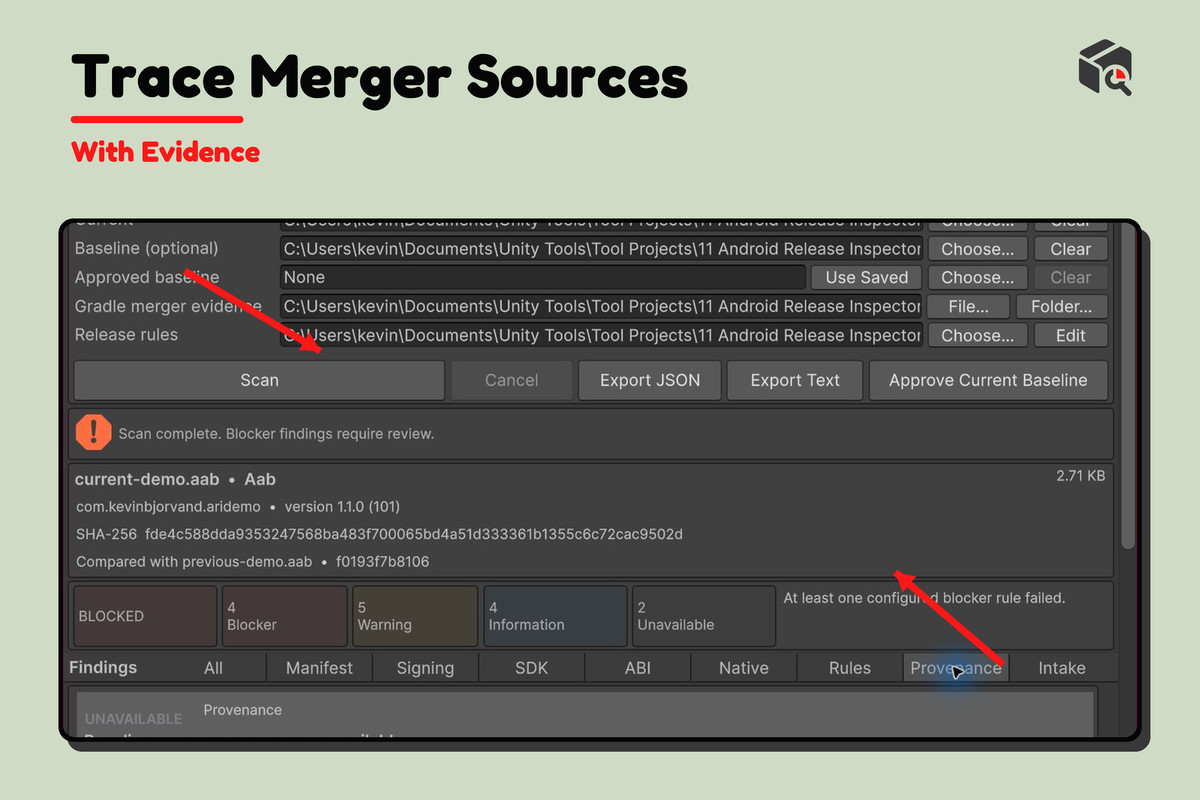This screenshot has height=800, width=1200.
Task: Click the 2 Unavailable count tile
Action: click(x=704, y=616)
